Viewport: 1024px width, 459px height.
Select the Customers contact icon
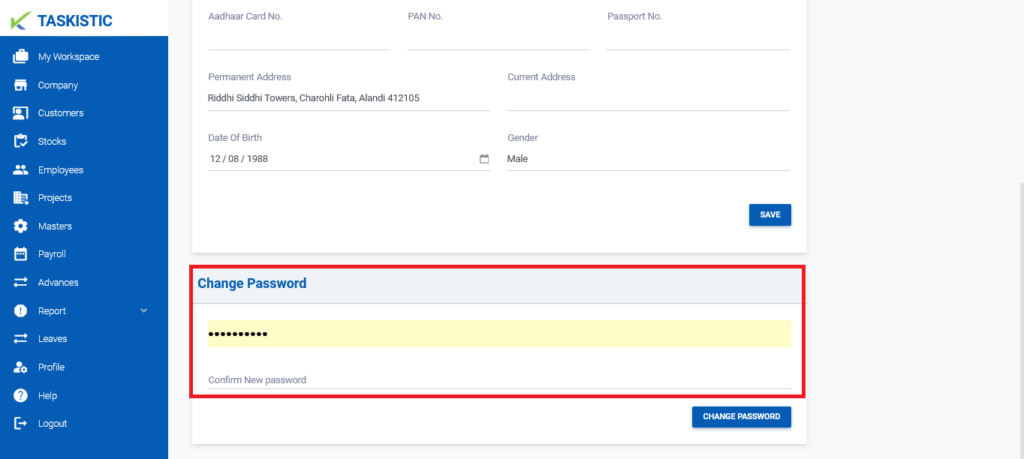coord(20,113)
